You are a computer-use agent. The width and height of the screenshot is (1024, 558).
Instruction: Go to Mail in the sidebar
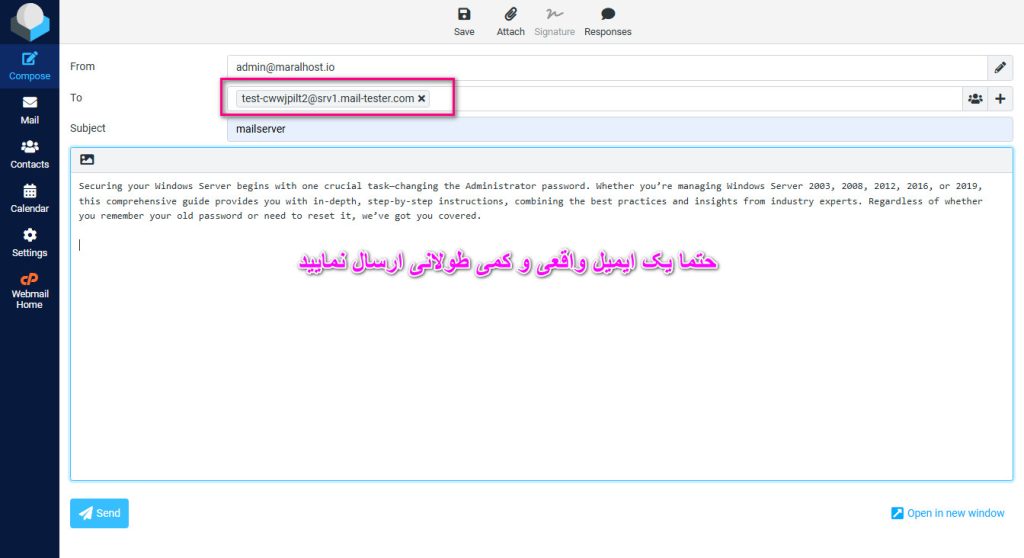(x=29, y=110)
